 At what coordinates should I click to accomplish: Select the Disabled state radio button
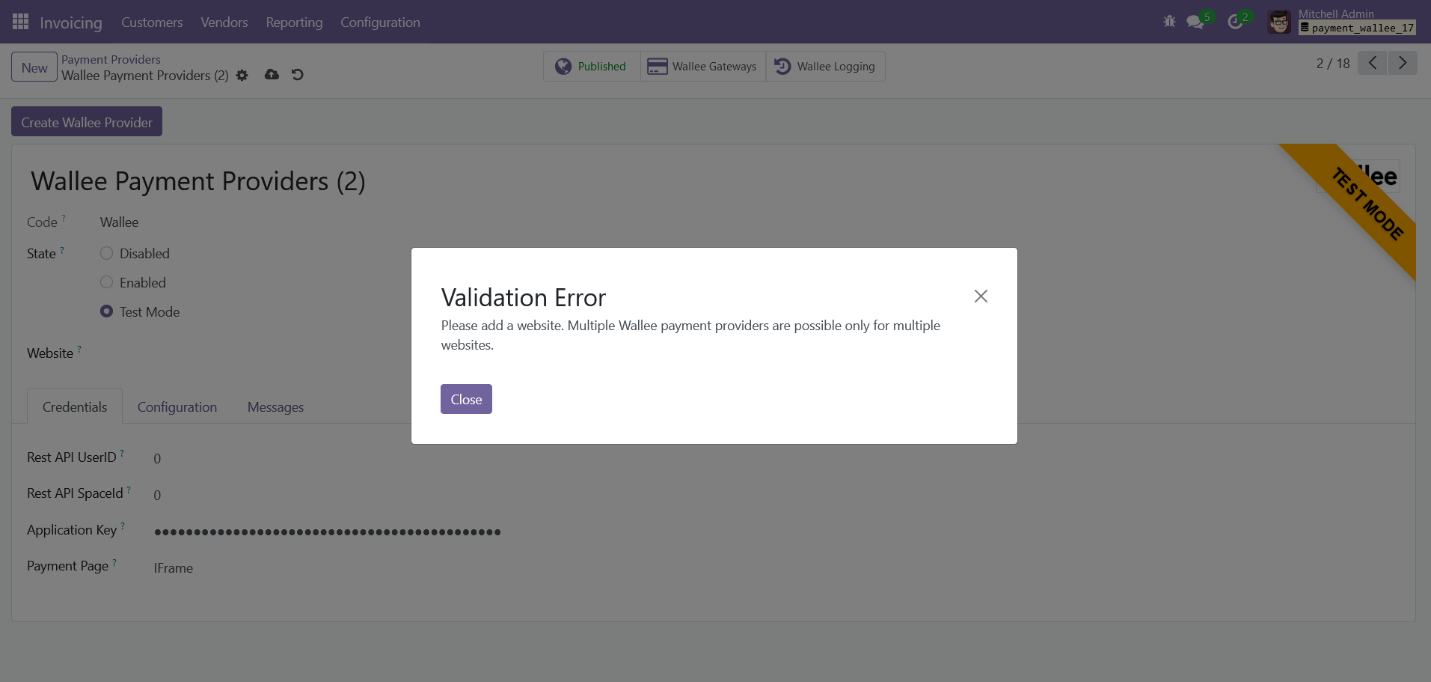click(107, 254)
